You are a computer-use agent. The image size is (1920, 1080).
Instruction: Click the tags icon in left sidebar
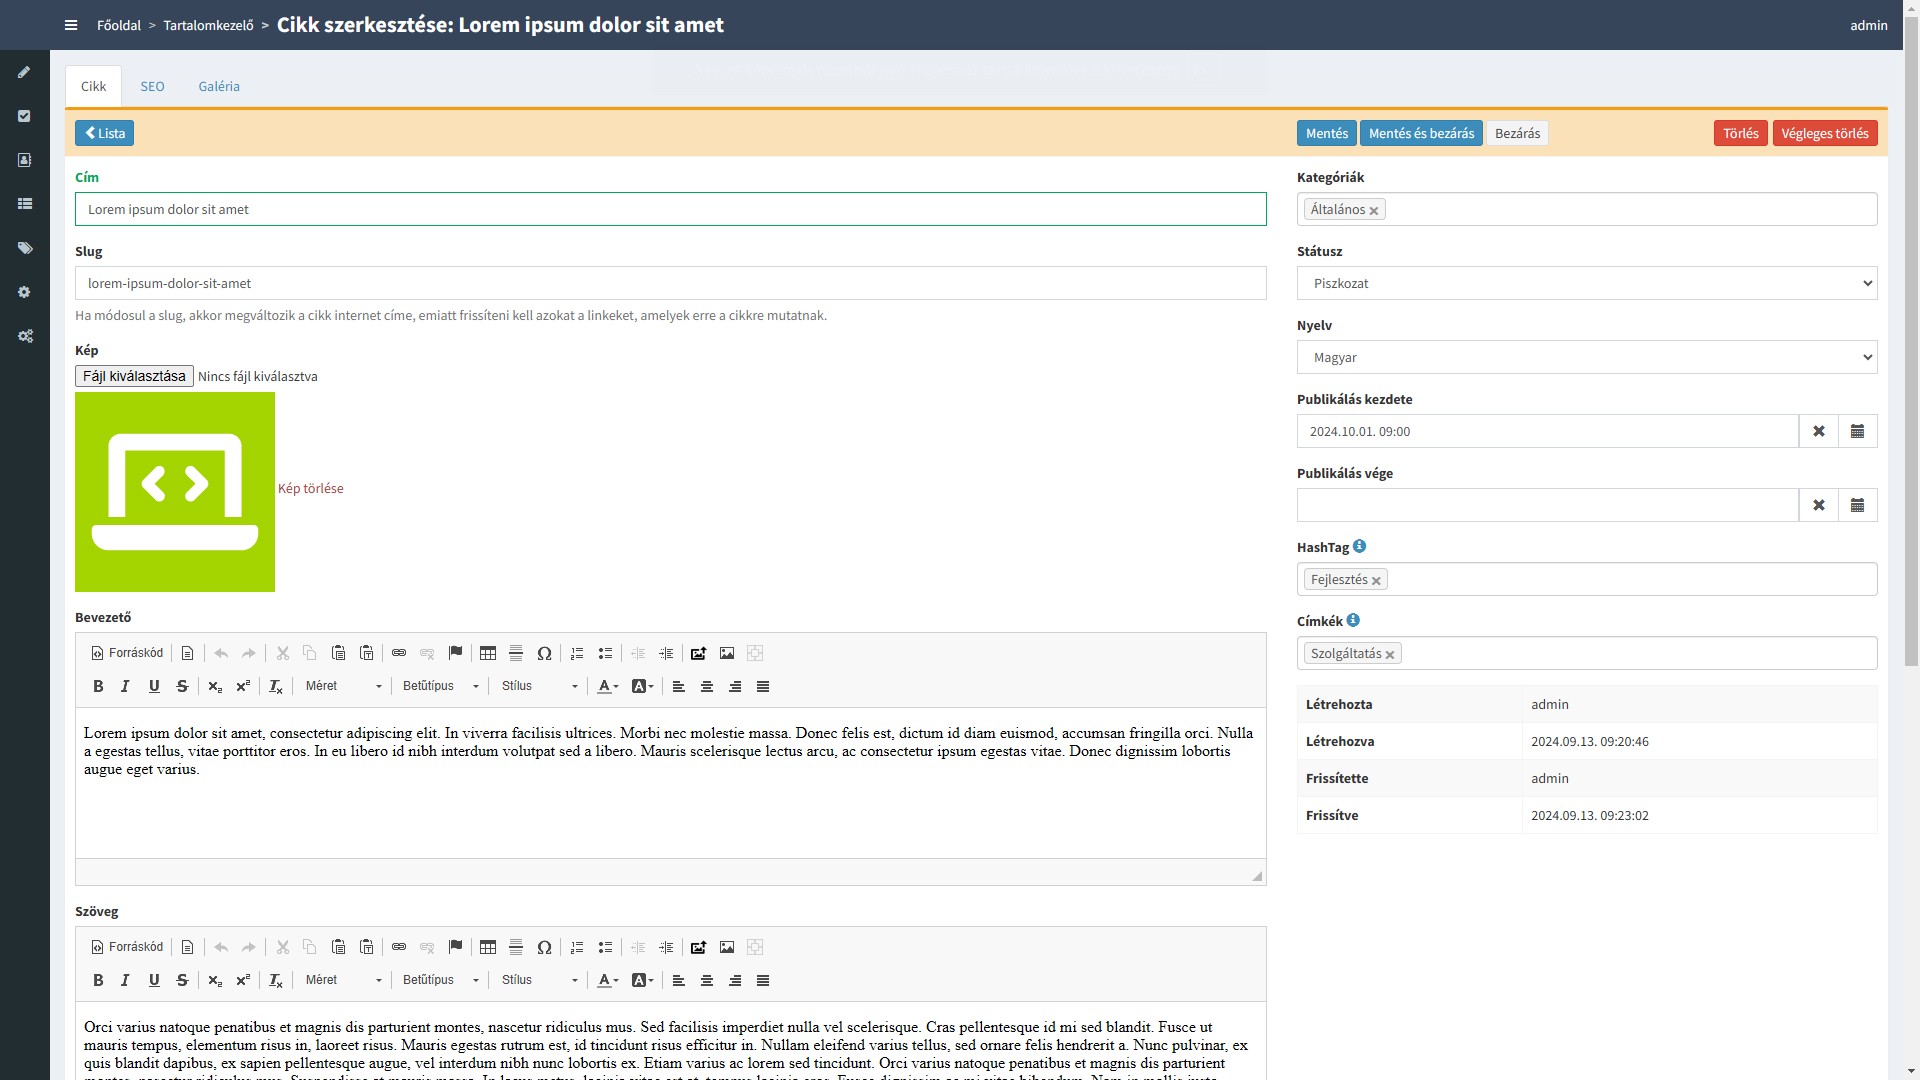point(25,248)
